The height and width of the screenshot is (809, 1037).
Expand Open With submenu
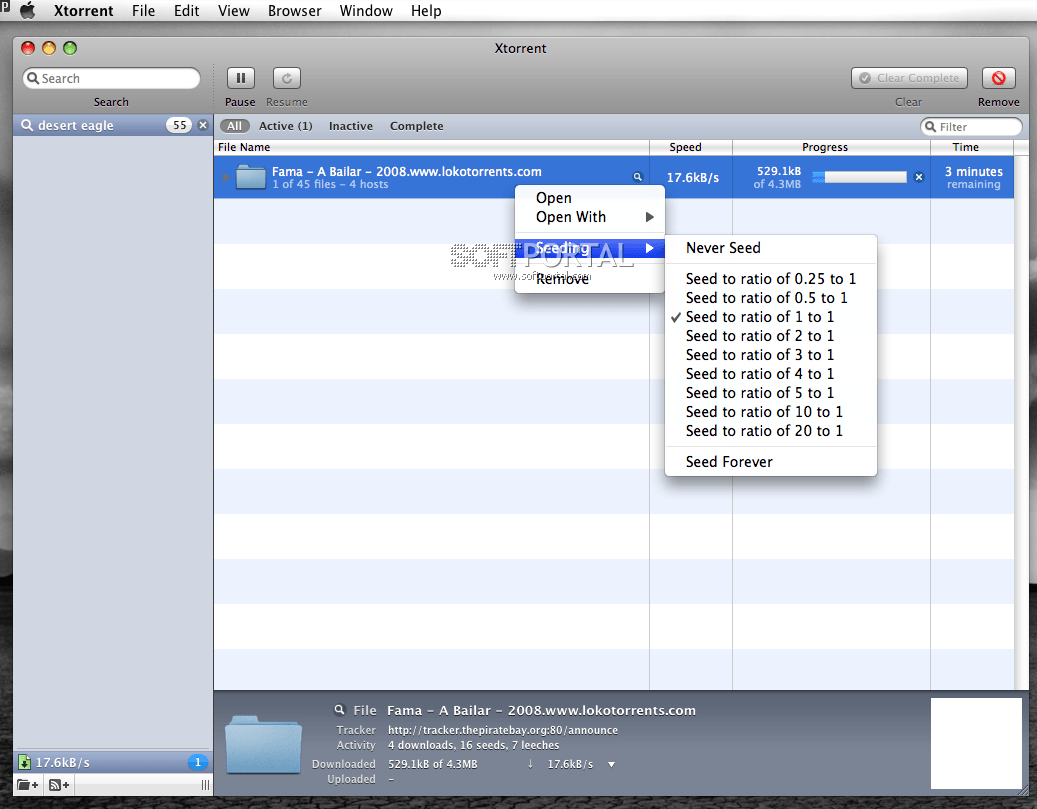[x=589, y=217]
